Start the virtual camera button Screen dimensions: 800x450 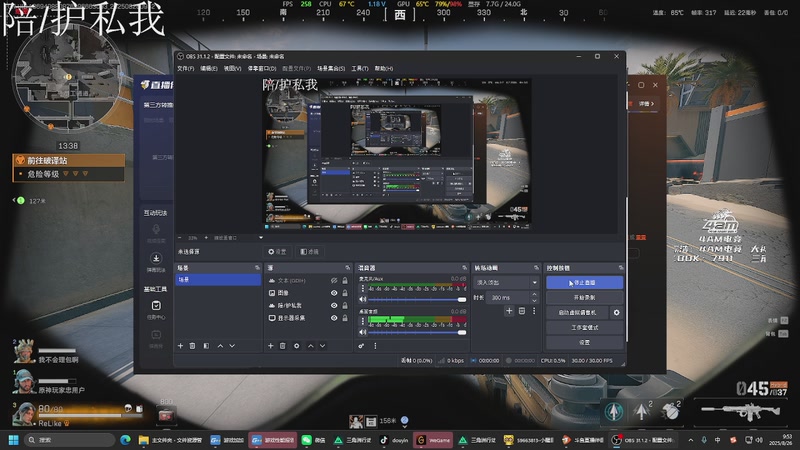coord(577,312)
